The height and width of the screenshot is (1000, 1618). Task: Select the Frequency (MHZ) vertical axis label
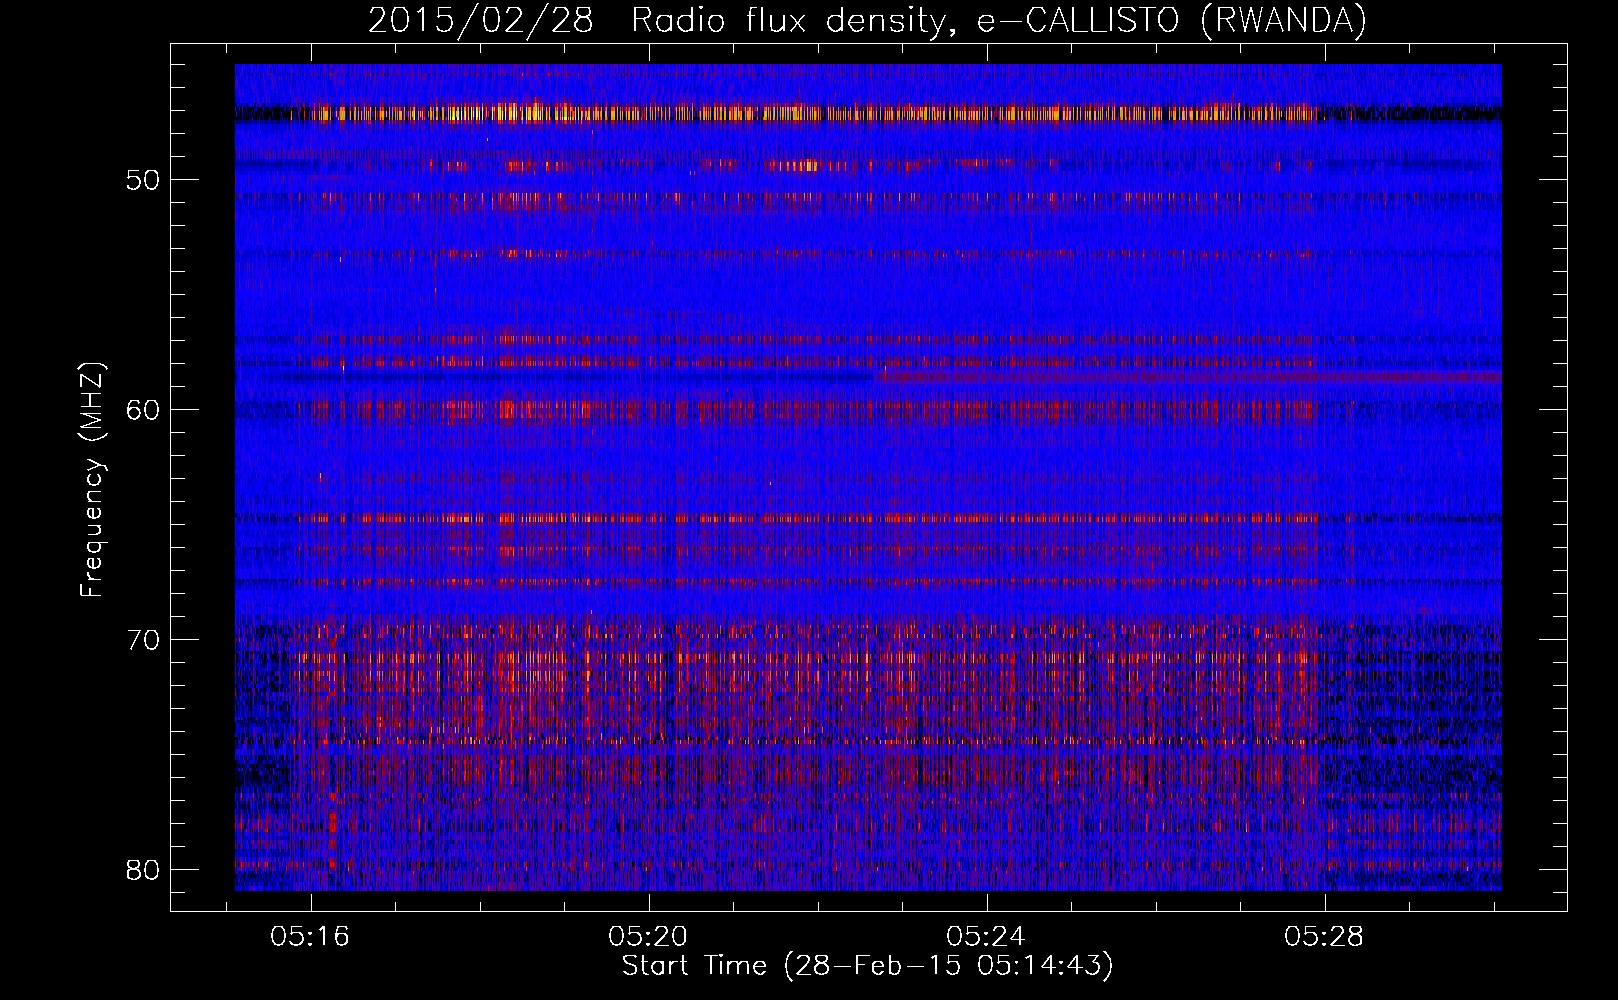[92, 480]
